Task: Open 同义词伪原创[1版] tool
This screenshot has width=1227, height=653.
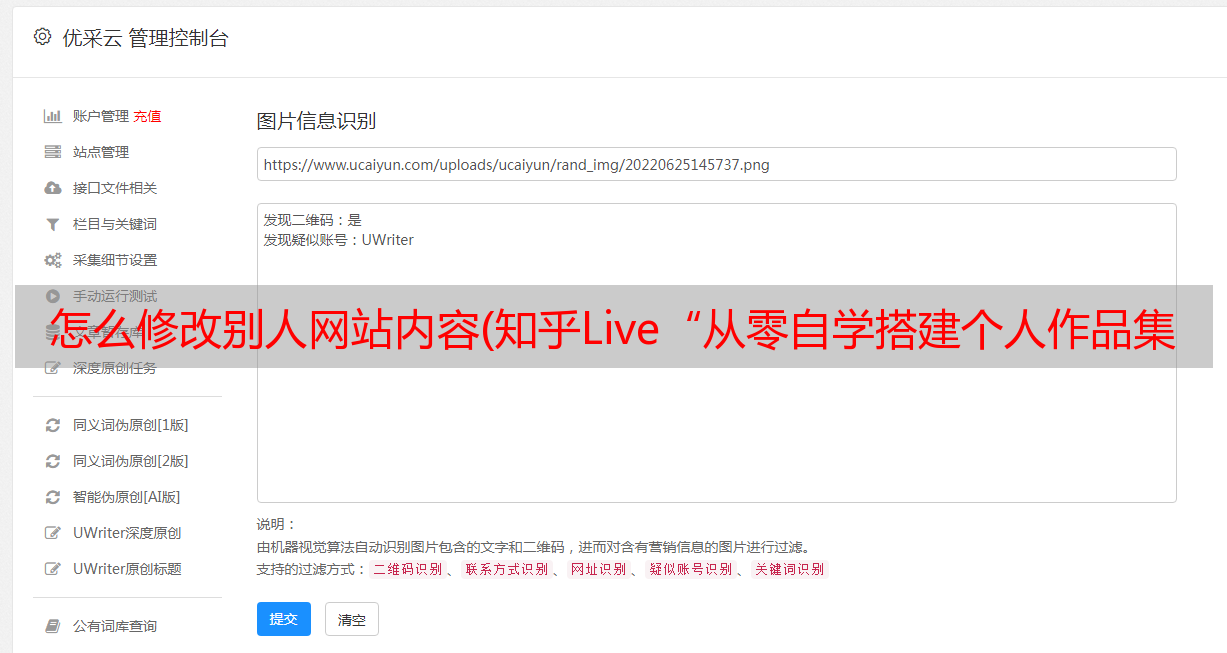Action: pyautogui.click(x=131, y=425)
